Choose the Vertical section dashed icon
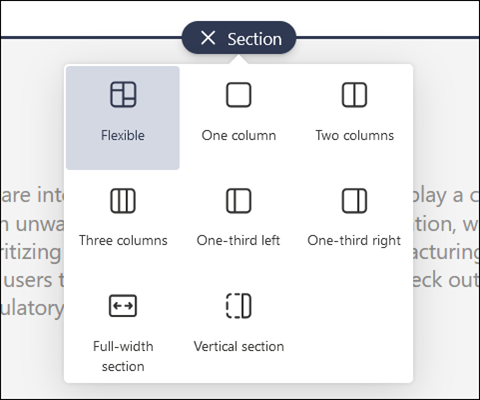This screenshot has height=400, width=480. click(x=239, y=306)
